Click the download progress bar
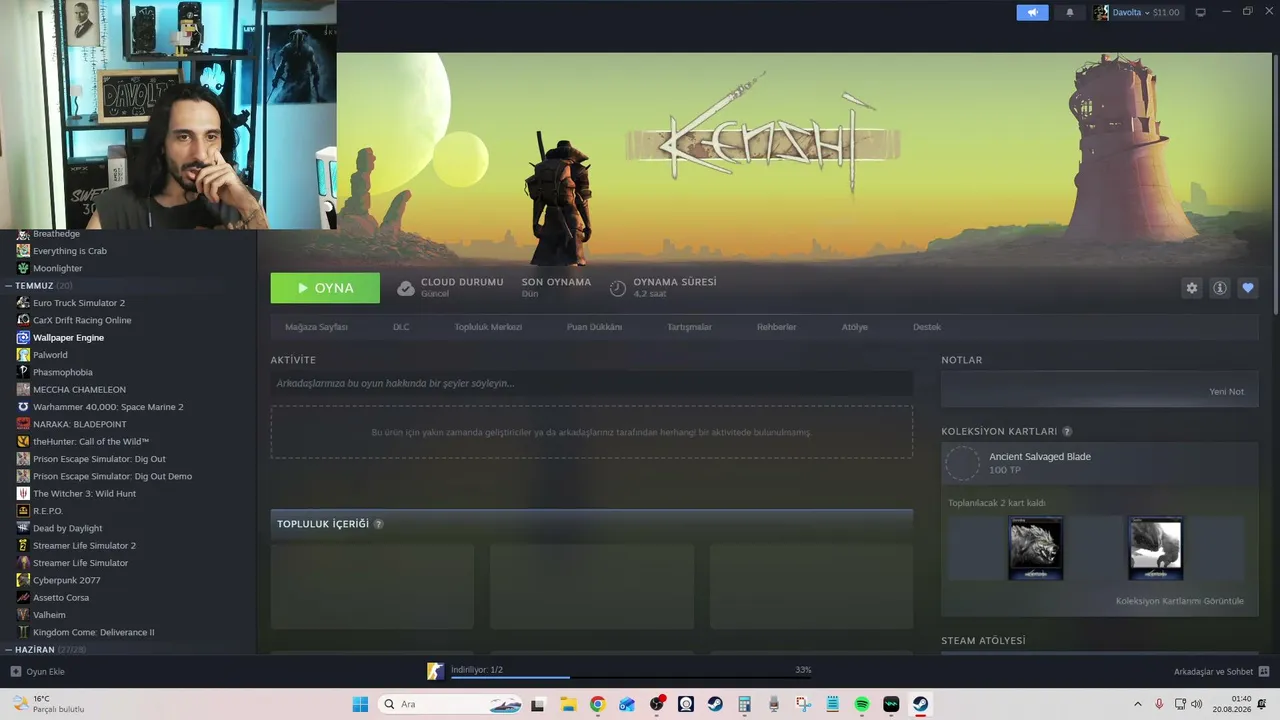Viewport: 1280px width, 720px height. 631,678
